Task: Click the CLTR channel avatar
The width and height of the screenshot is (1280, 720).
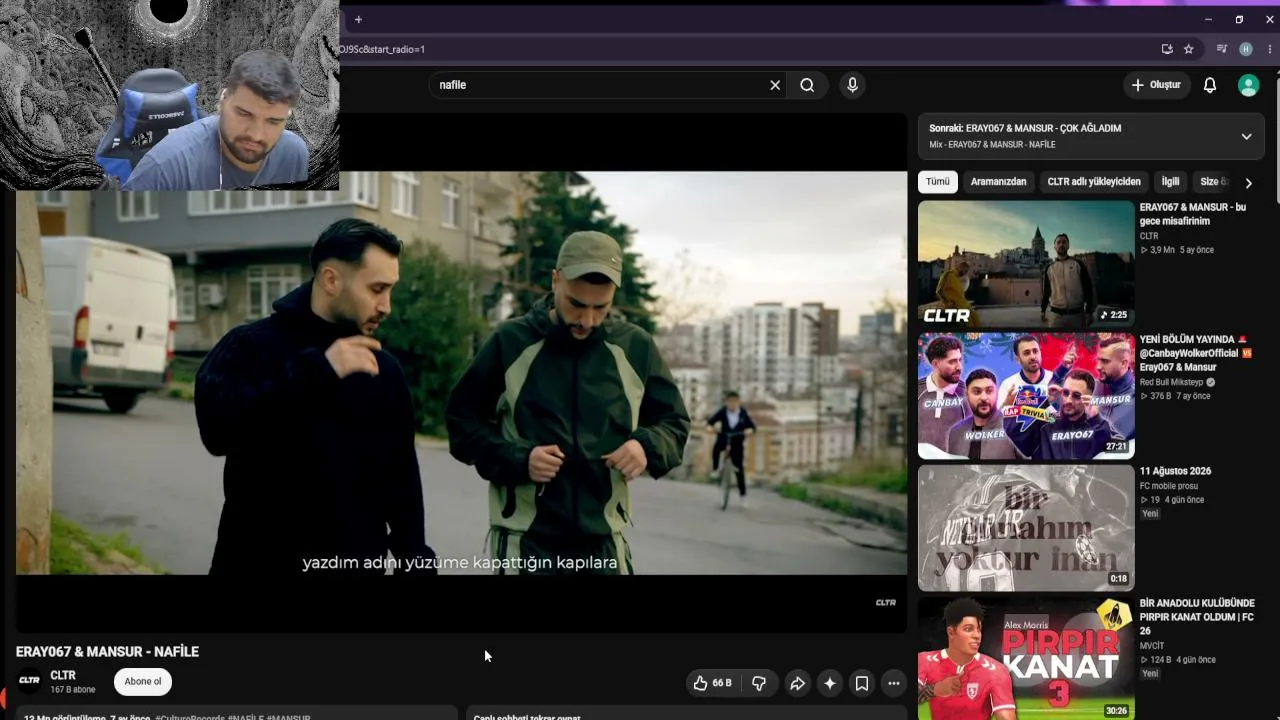Action: coord(29,680)
